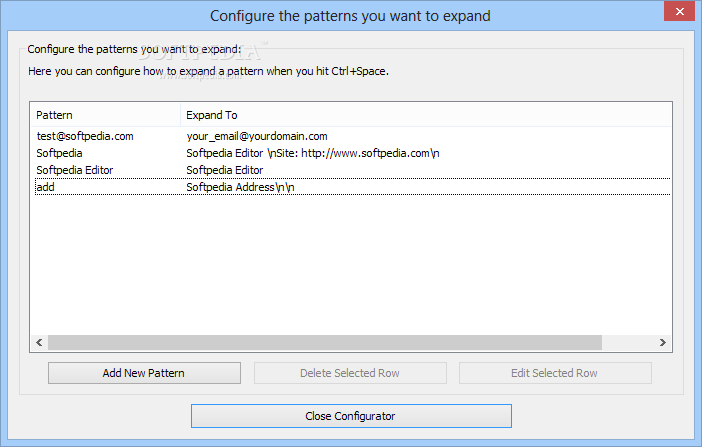Image resolution: width=702 pixels, height=447 pixels.
Task: Select the Softpedia Editor pattern cell
Action: [x=75, y=170]
